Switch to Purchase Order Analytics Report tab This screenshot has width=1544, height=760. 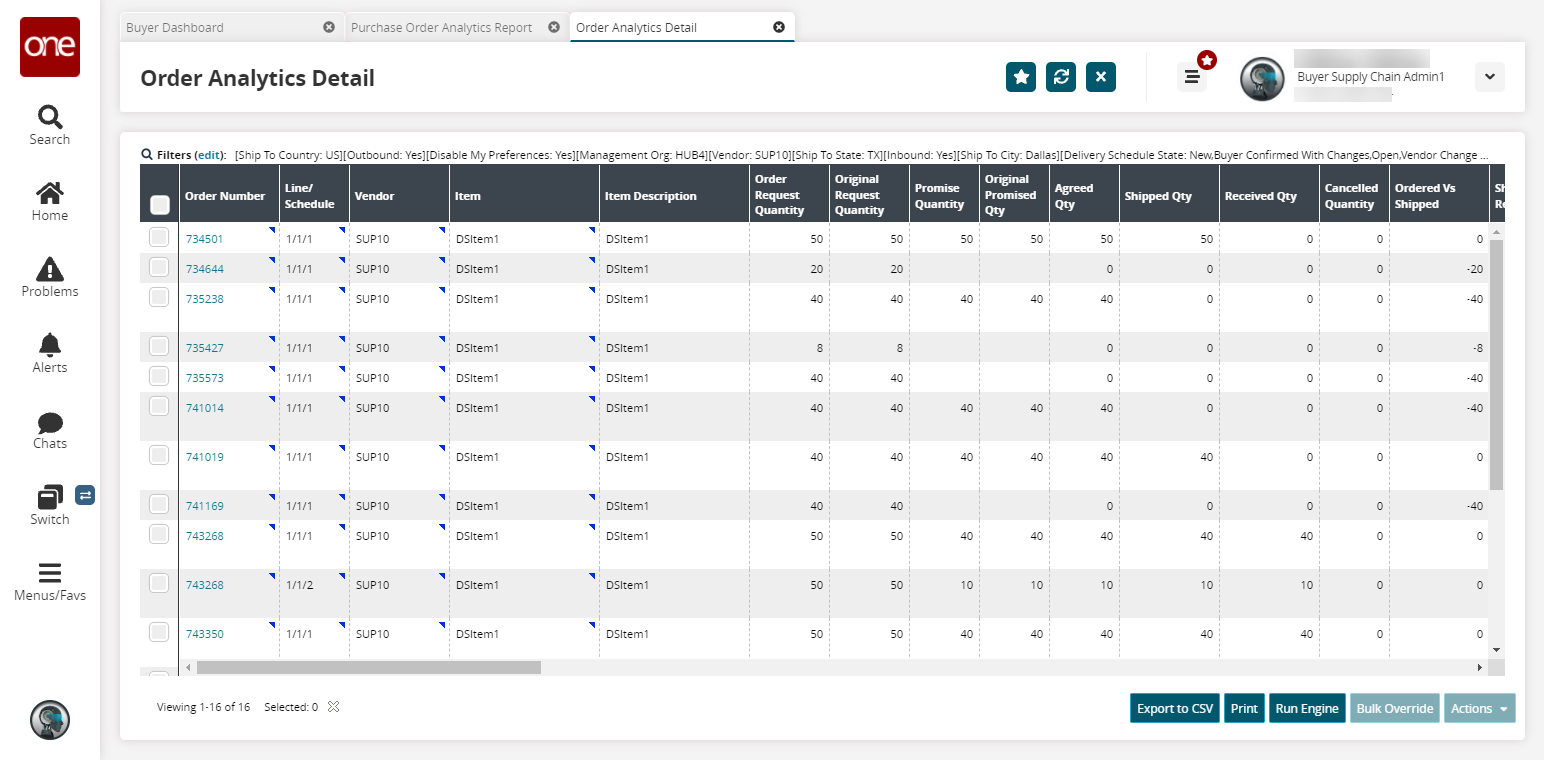(x=441, y=27)
